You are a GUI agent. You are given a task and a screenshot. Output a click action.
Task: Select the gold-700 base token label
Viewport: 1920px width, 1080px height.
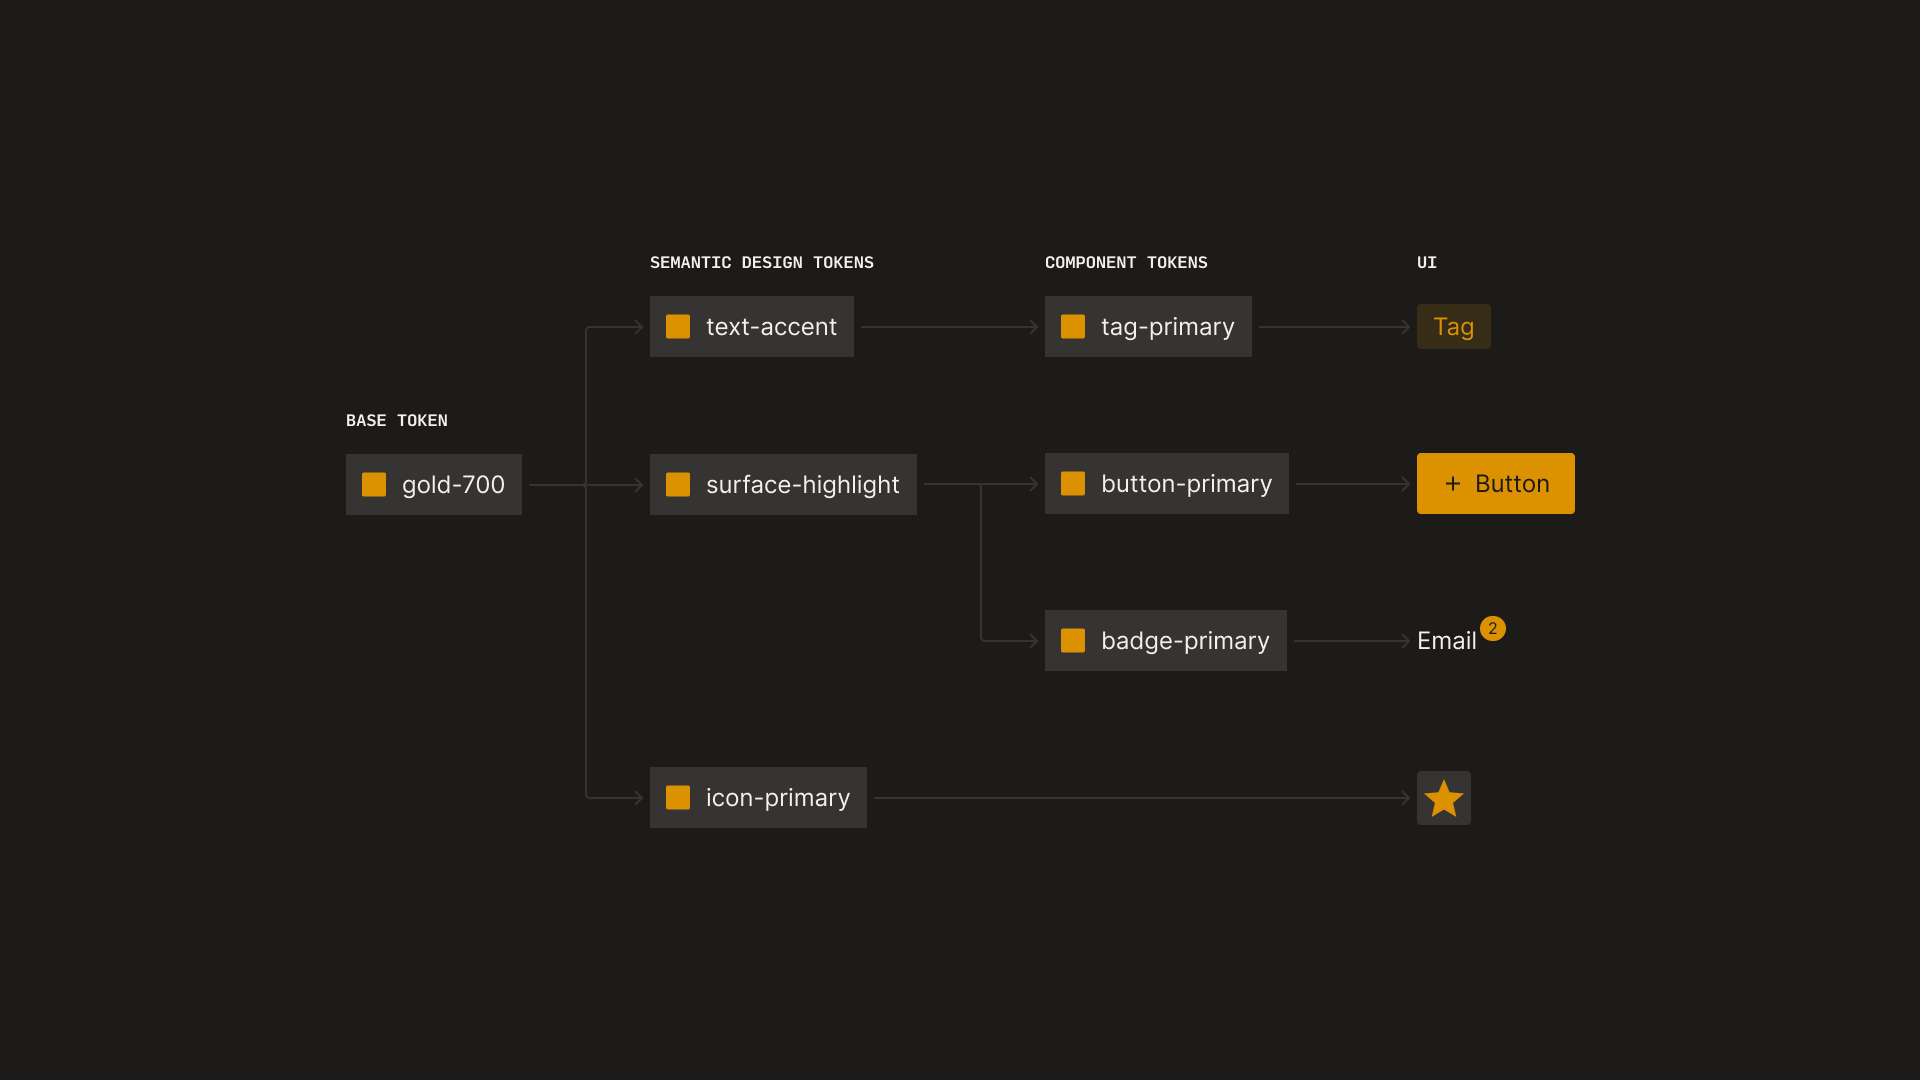[x=453, y=485]
